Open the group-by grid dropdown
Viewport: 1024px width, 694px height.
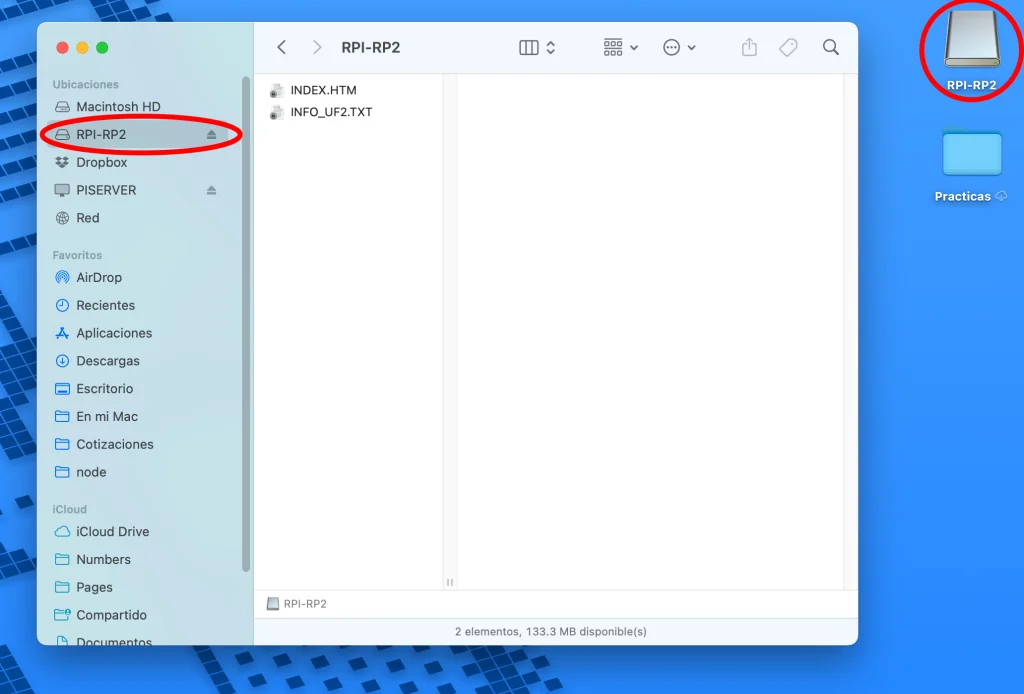(620, 47)
